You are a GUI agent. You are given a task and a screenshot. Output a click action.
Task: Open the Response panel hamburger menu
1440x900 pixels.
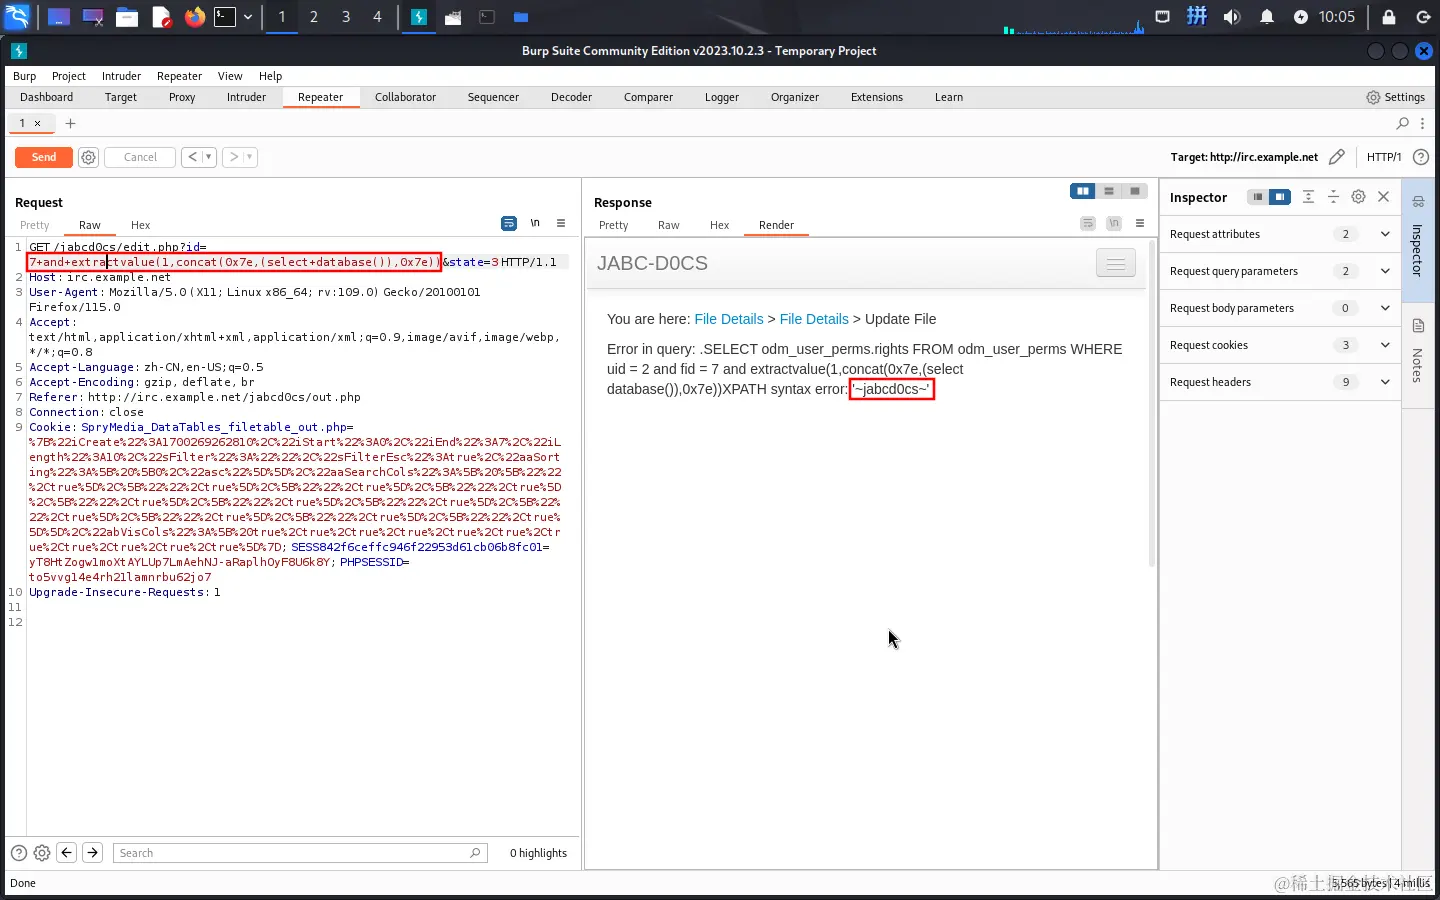pos(1140,223)
